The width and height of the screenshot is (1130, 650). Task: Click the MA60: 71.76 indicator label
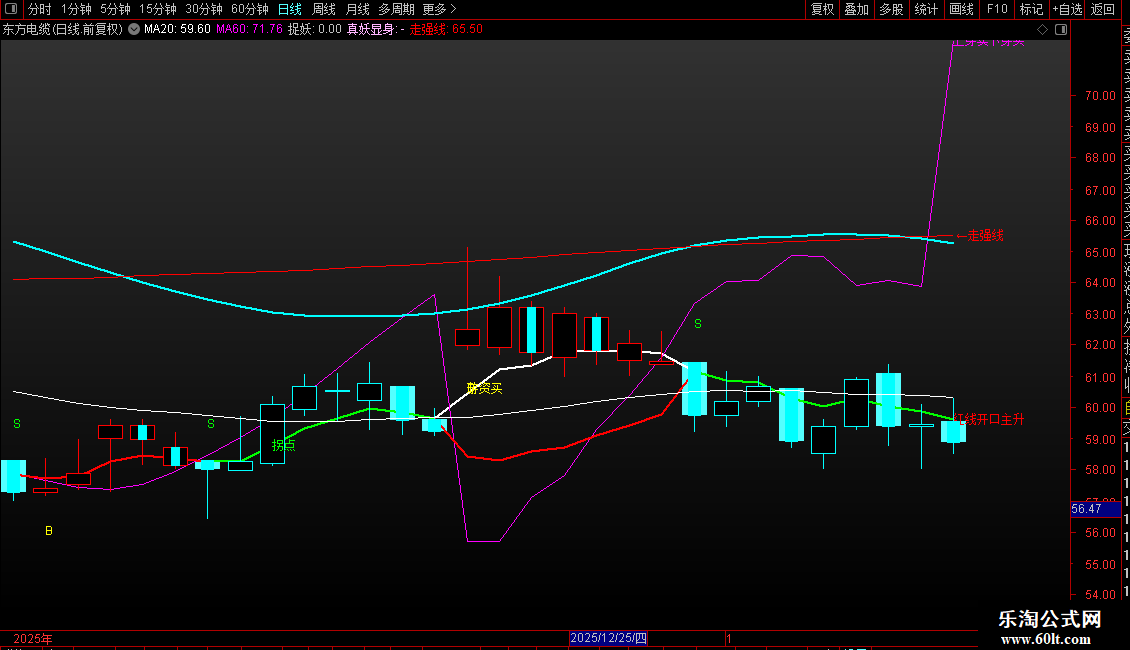[x=249, y=30]
